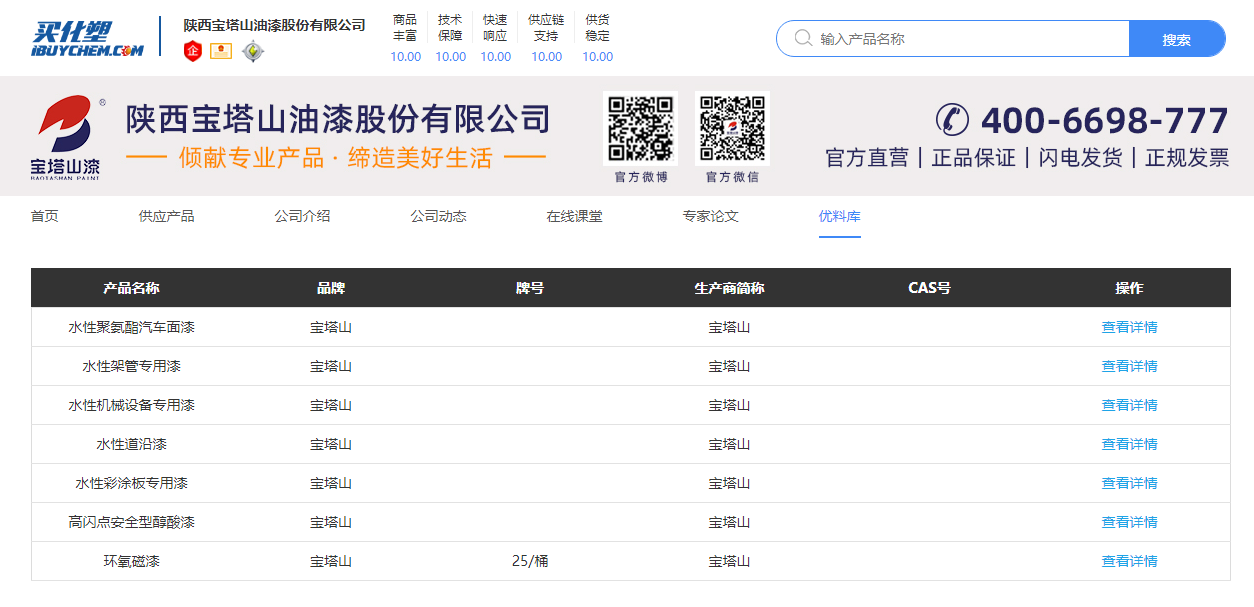Click the telephone icon beside hotline number
Screen dimensions: 1254x607
tap(952, 120)
